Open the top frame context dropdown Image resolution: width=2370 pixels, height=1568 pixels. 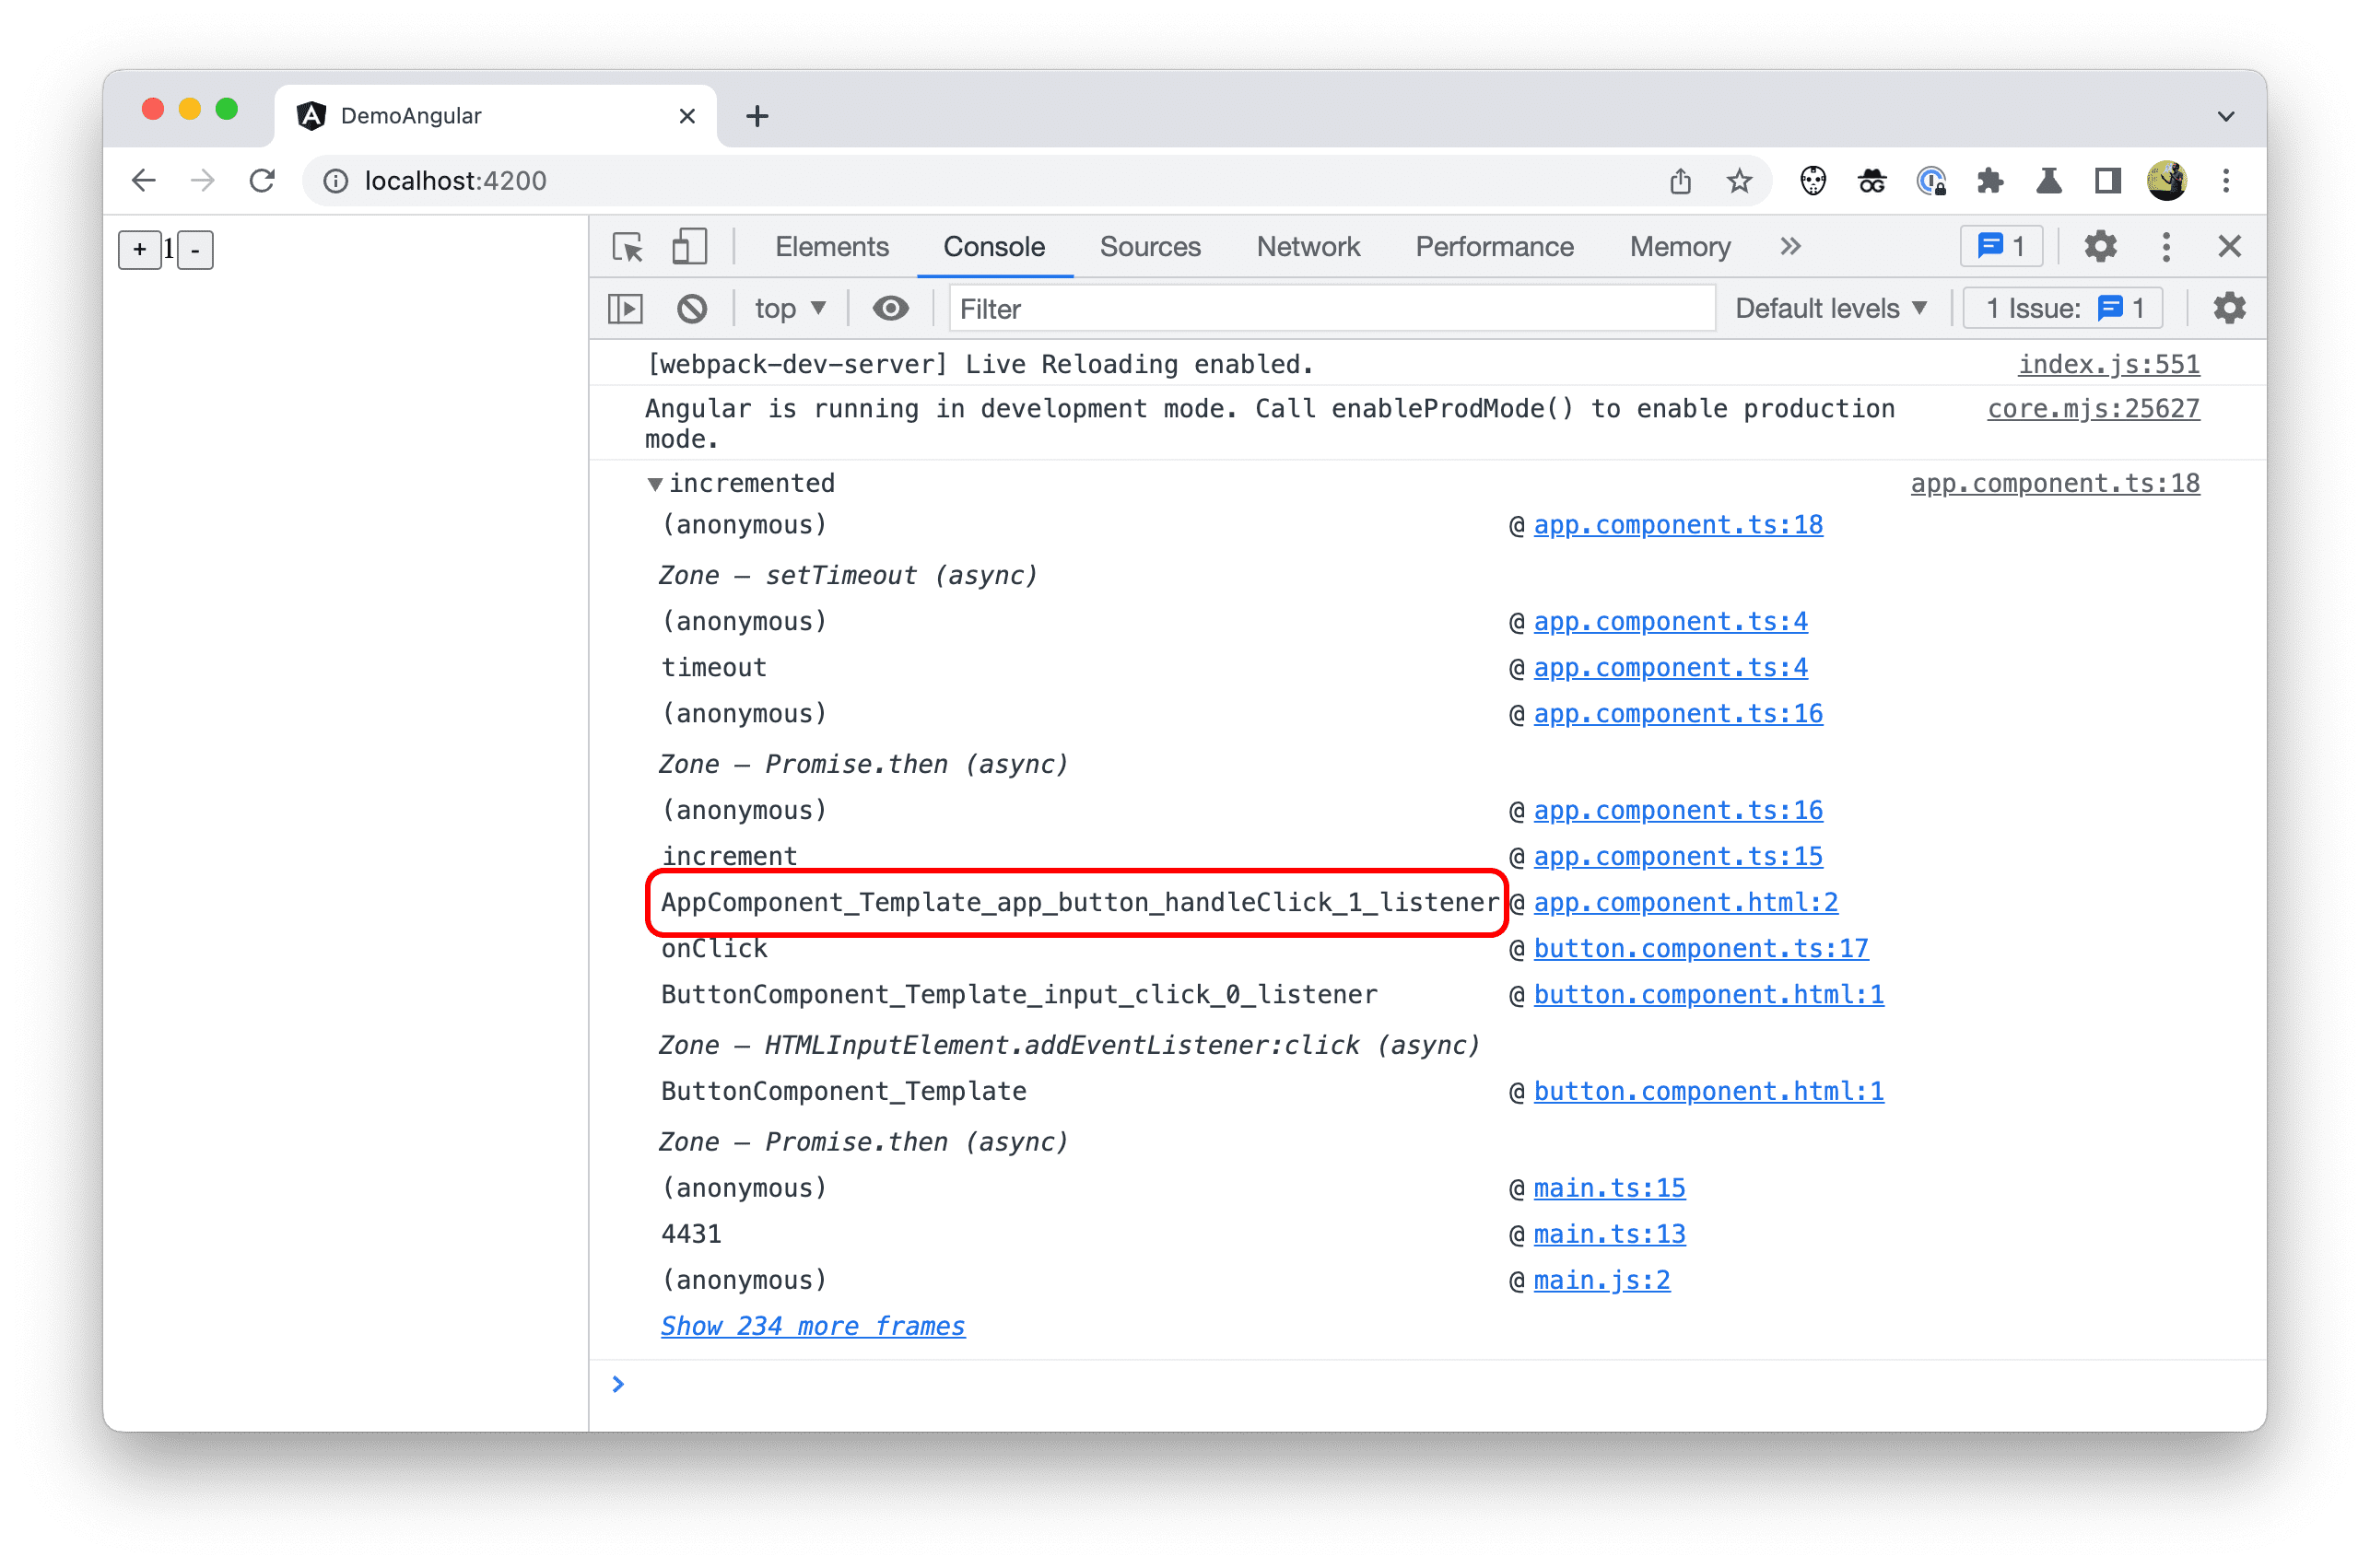coord(788,311)
